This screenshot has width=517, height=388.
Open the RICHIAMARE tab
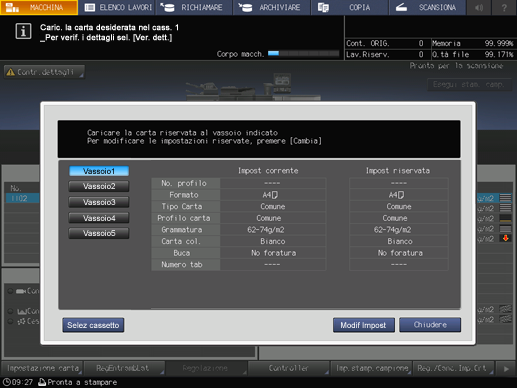pos(194,7)
